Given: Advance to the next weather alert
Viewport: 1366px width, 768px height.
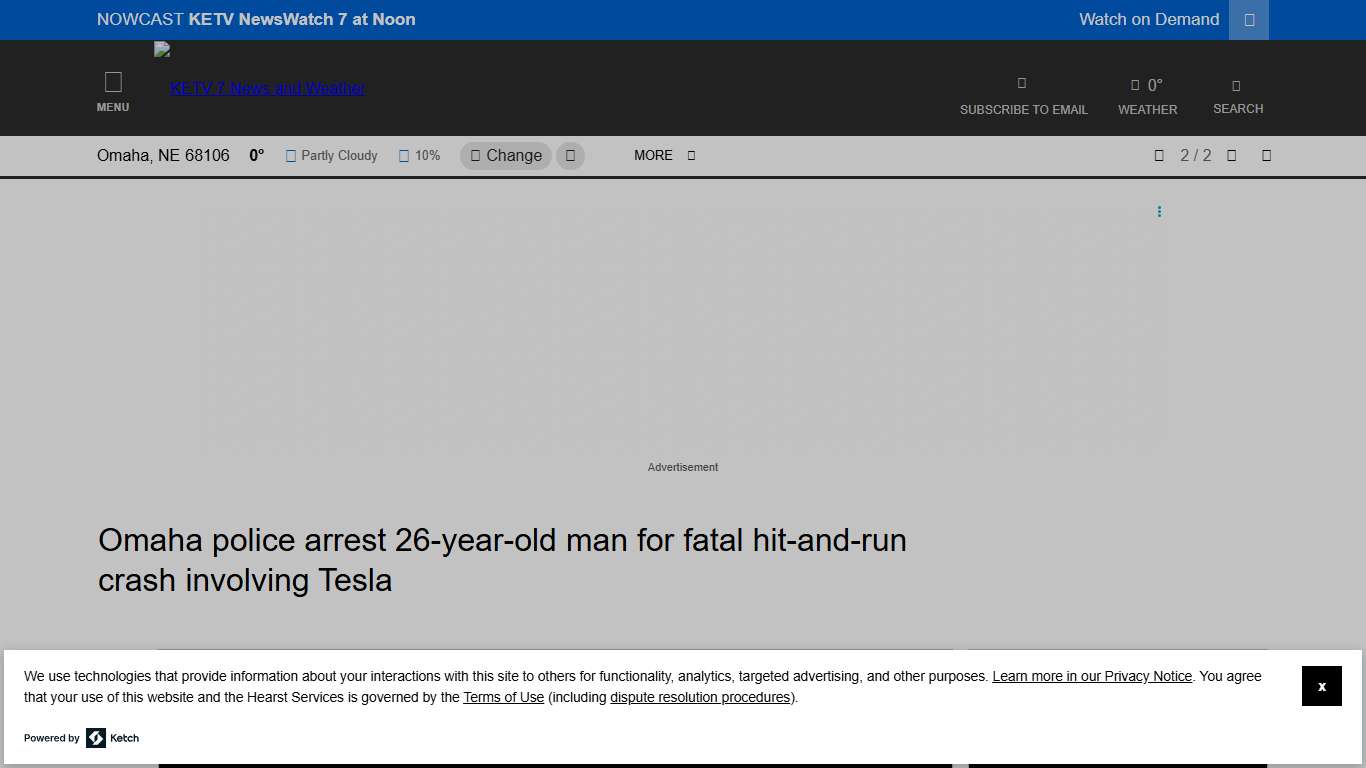Looking at the screenshot, I should 1231,155.
